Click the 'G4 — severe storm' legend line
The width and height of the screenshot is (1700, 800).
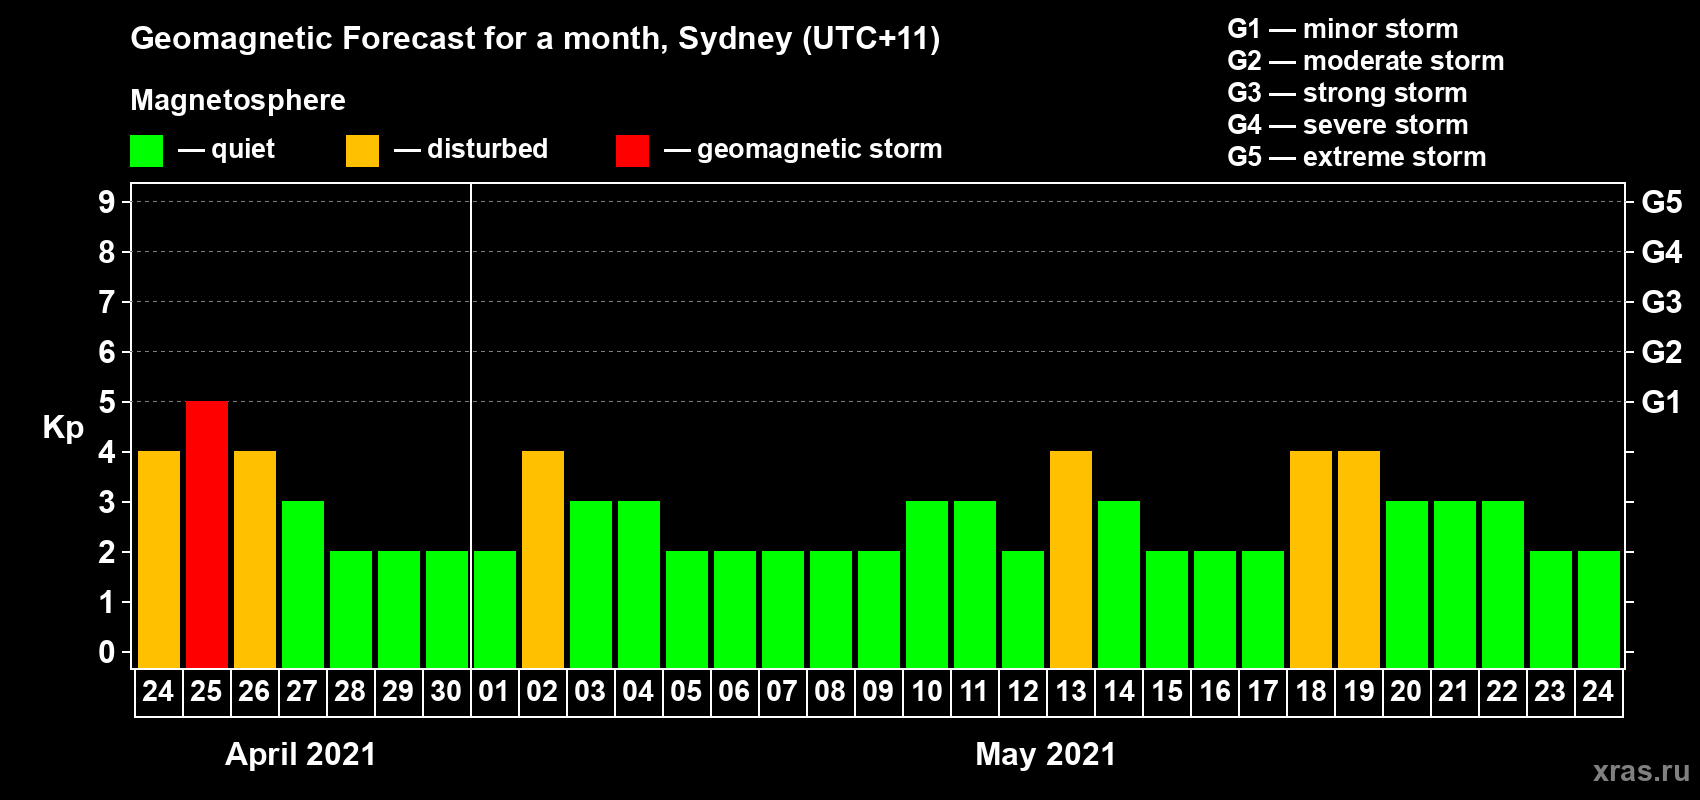pos(1348,125)
